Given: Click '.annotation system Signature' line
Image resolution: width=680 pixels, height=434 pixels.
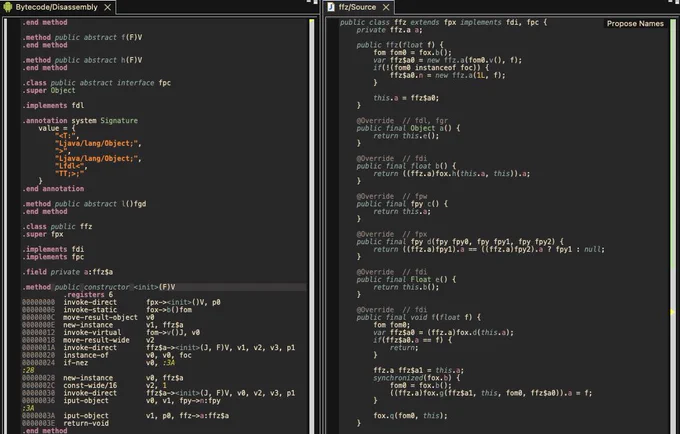Looking at the screenshot, I should [80, 121].
